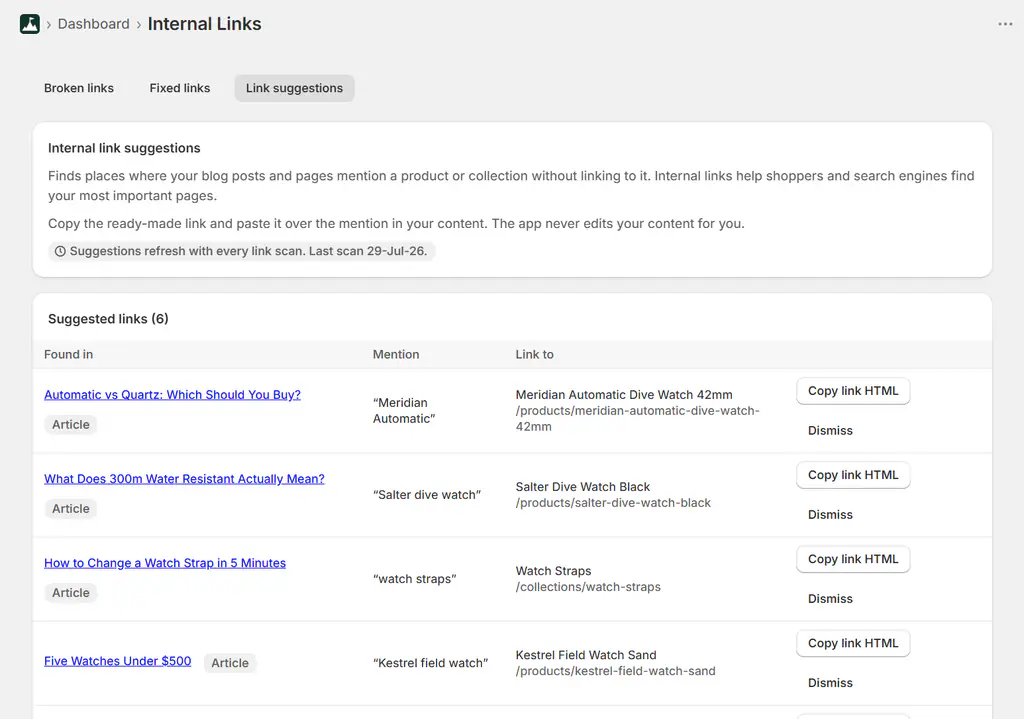Click the /collections/watch-straps path

point(588,587)
